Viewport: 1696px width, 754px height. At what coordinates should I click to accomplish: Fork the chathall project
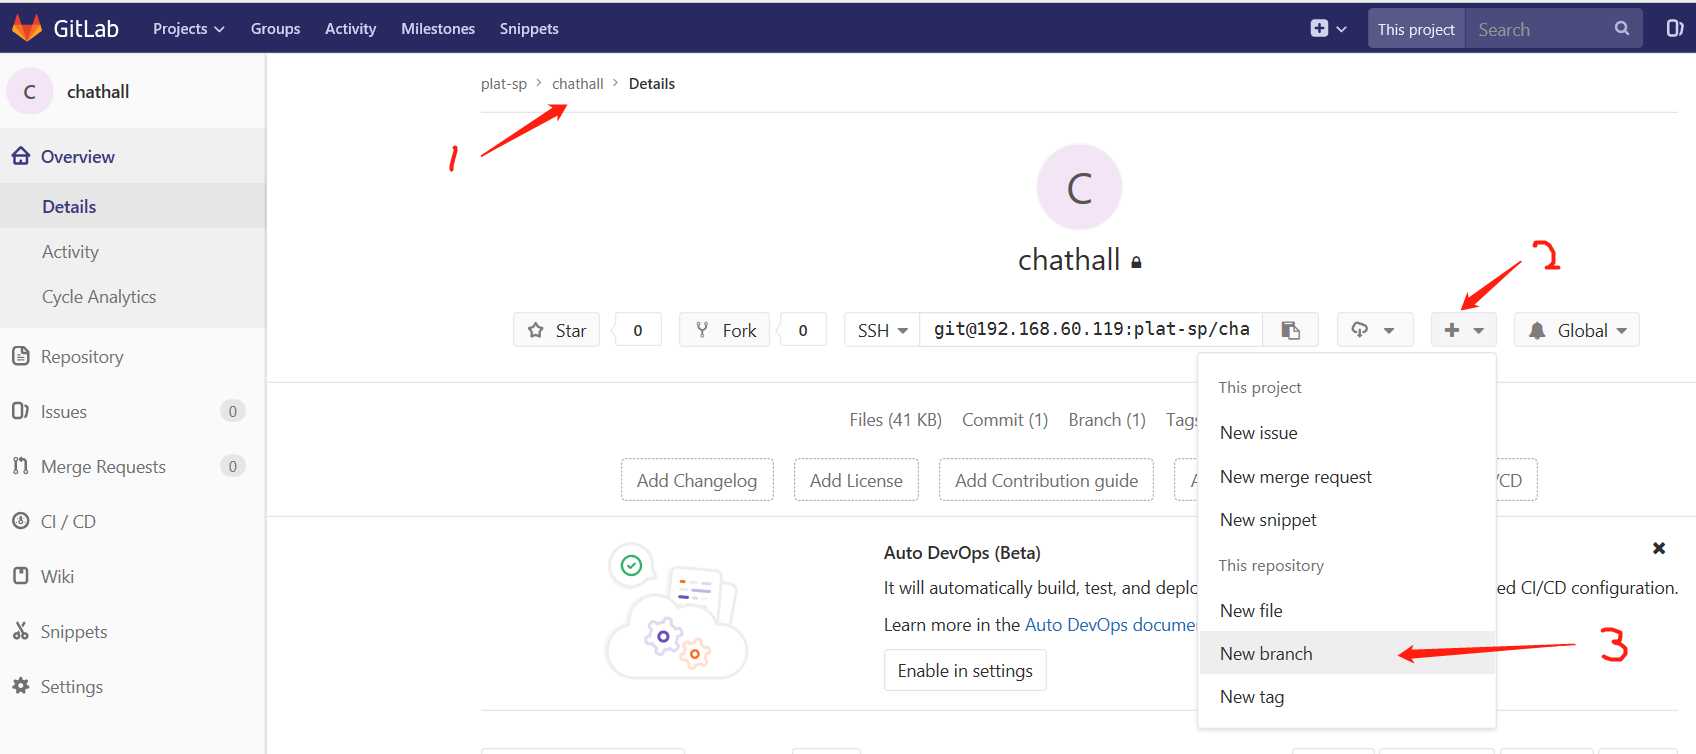click(x=724, y=330)
